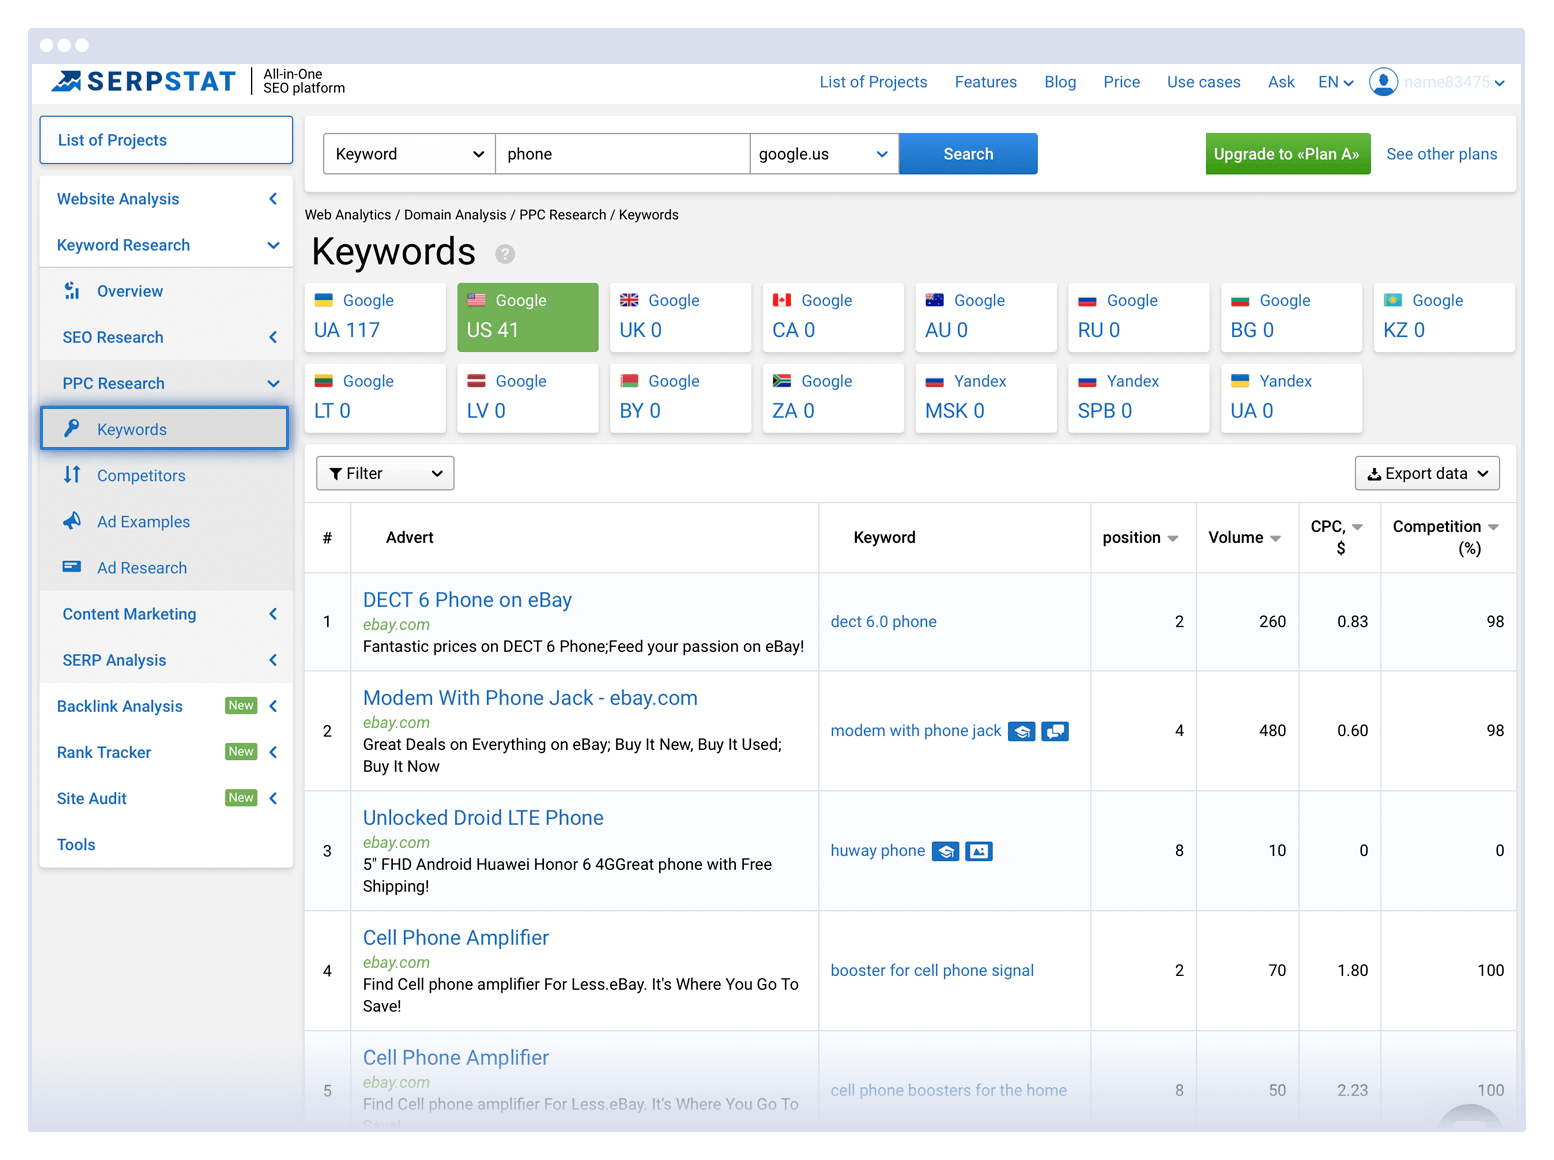Click the Serpstat logo
This screenshot has height=1160, width=1554.
[x=143, y=81]
